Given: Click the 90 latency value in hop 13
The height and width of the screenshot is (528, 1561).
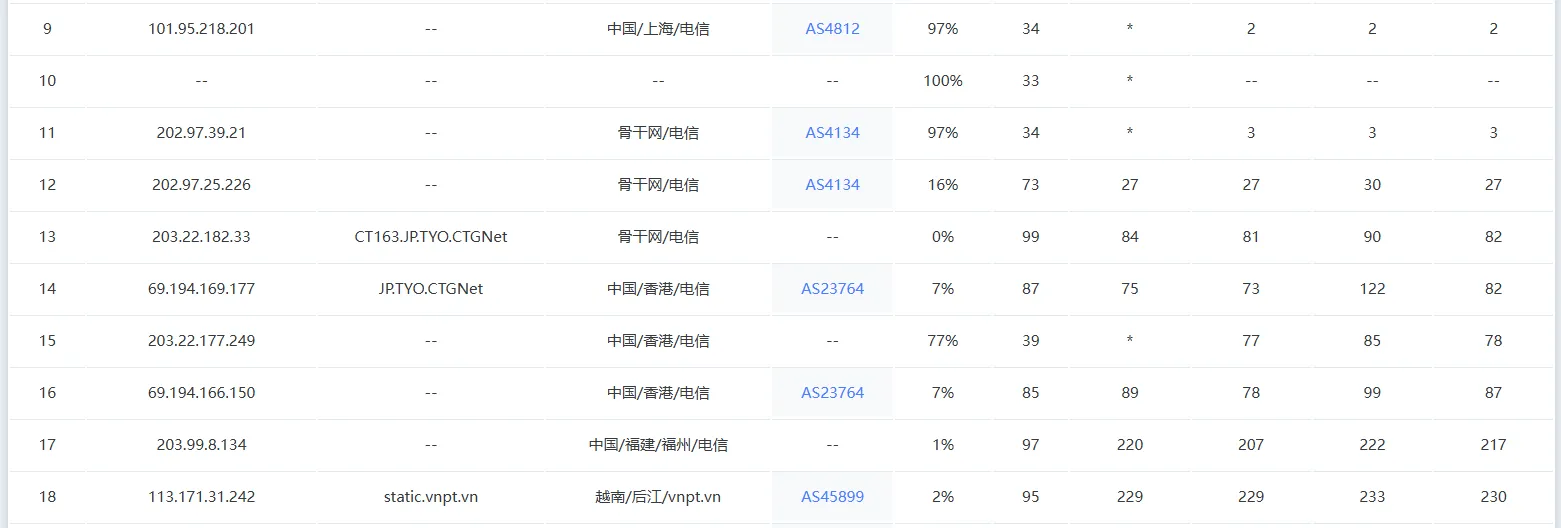Looking at the screenshot, I should point(1372,237).
